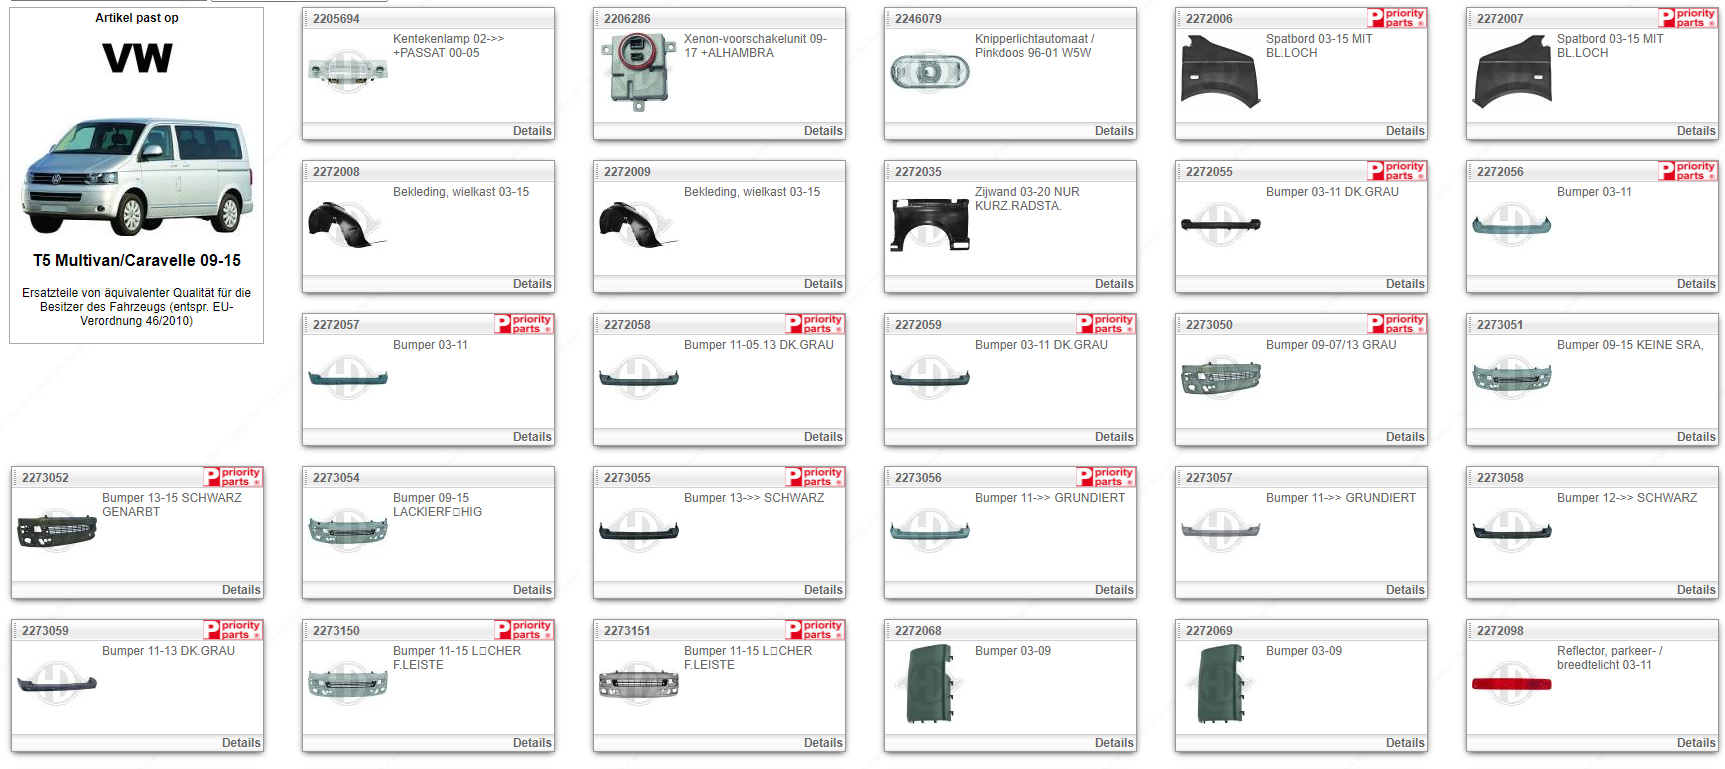
Task: Click the red reflector thumbnail of item 2272098
Action: tap(1511, 685)
